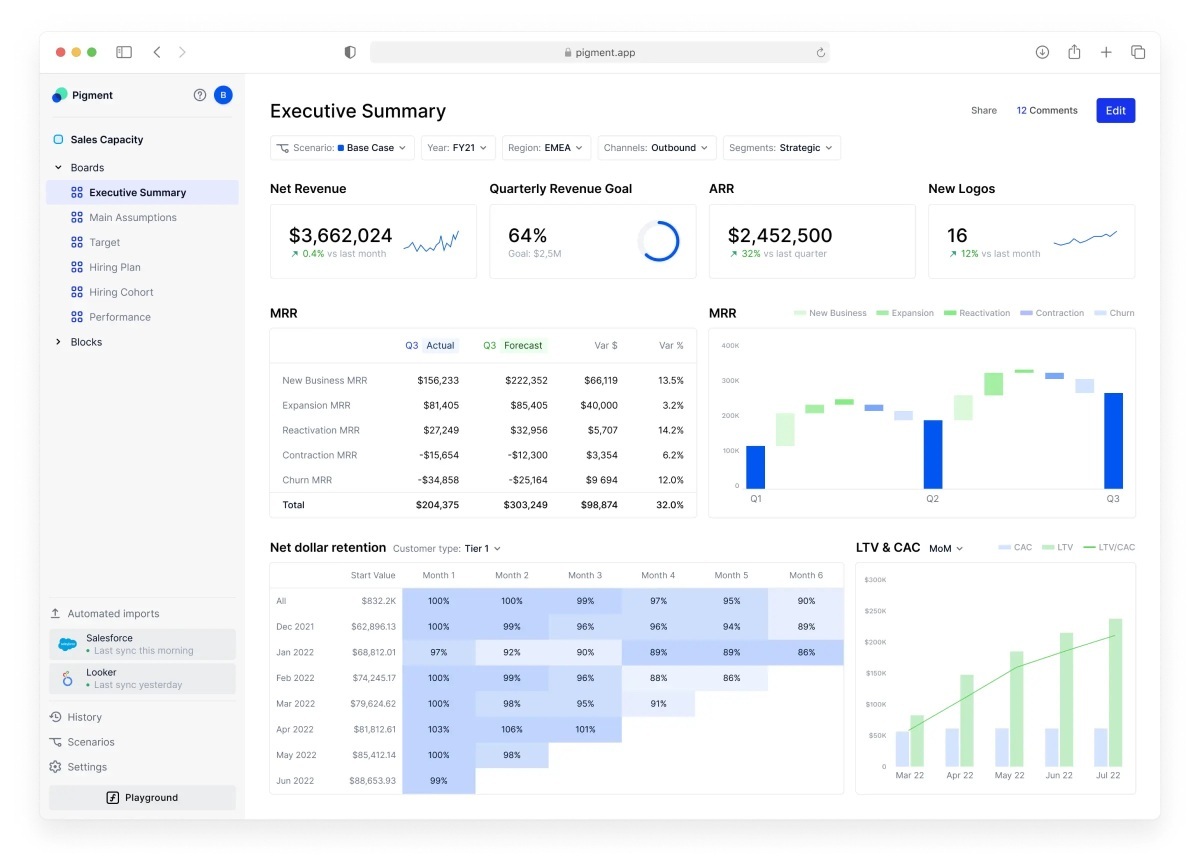Expand the Blocks tree section

[58, 342]
